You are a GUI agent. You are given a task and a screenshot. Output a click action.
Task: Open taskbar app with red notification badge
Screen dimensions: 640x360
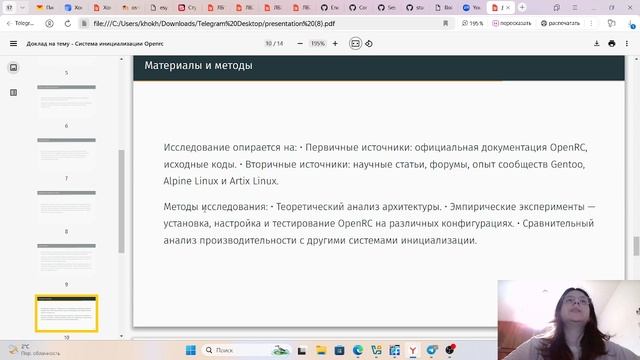[x=450, y=350]
